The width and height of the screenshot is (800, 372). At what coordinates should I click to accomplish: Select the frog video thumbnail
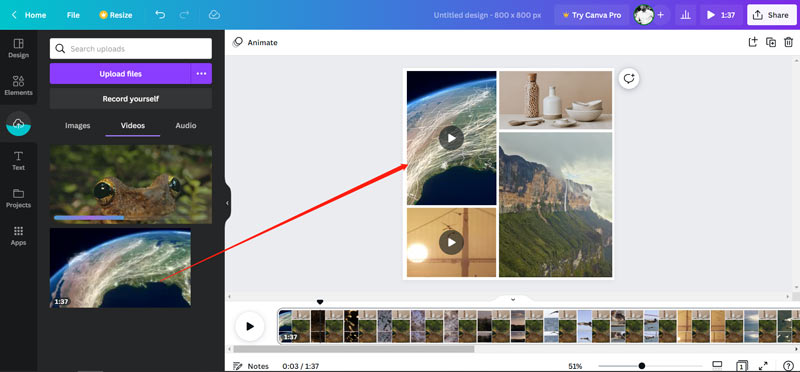pos(131,184)
